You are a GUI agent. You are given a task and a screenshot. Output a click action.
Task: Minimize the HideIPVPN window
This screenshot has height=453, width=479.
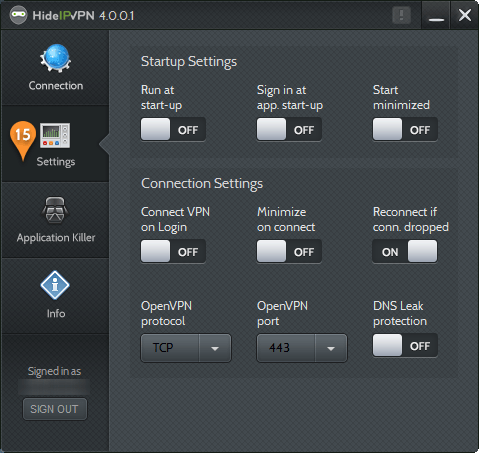click(436, 15)
